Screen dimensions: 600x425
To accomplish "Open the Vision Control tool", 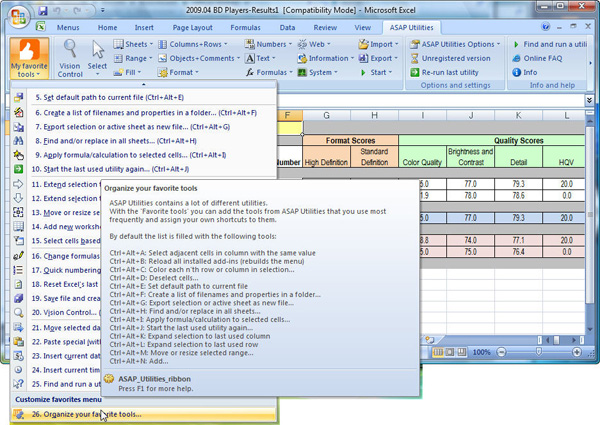I will tap(71, 56).
